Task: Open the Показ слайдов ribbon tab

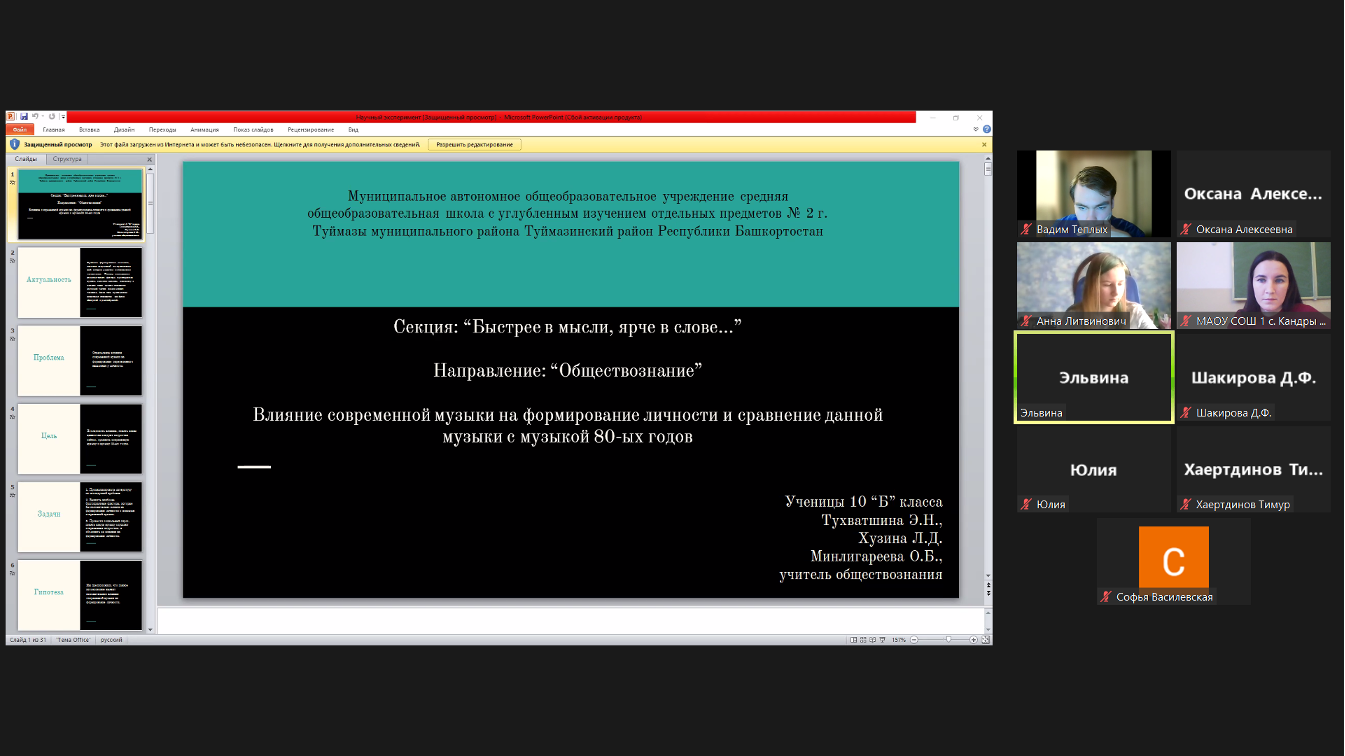Action: tap(254, 130)
